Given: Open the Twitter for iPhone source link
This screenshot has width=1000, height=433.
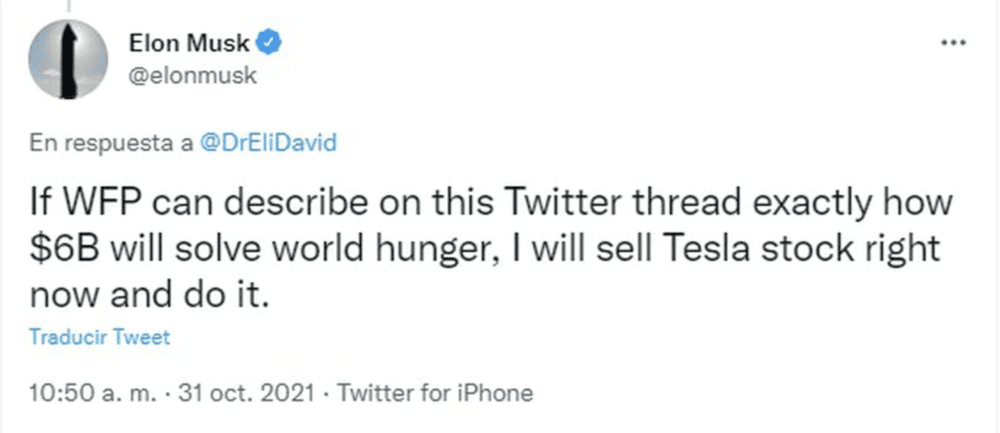Looking at the screenshot, I should click(436, 392).
